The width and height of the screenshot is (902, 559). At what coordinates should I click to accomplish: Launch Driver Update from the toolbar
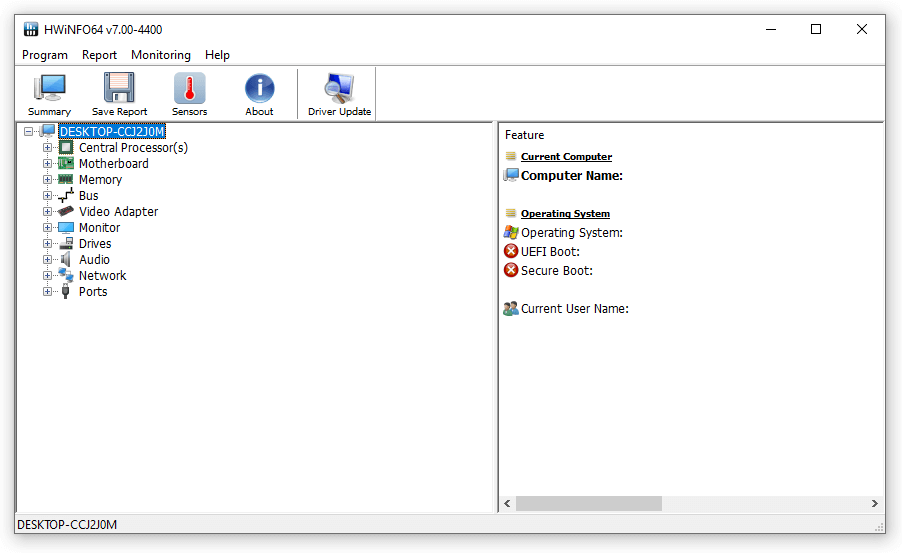pyautogui.click(x=339, y=95)
